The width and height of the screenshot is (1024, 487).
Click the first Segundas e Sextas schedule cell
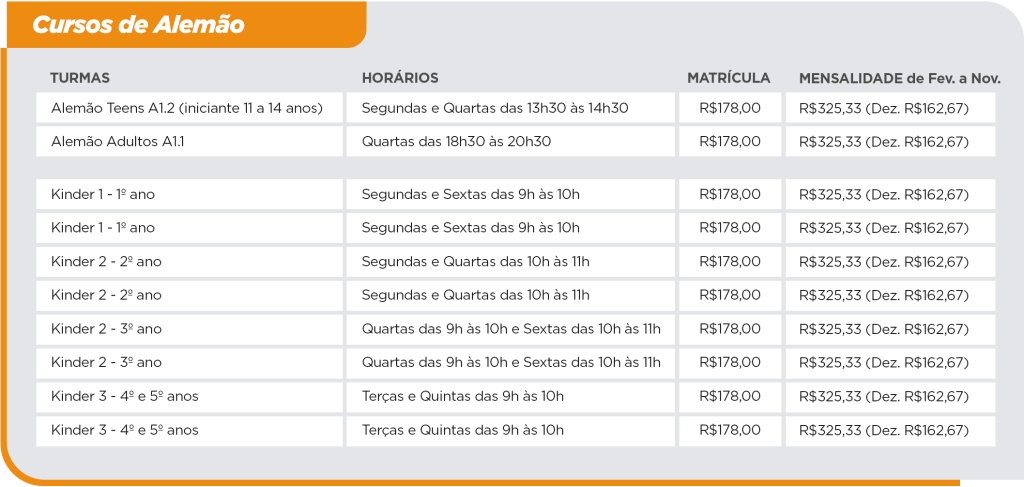tap(471, 194)
